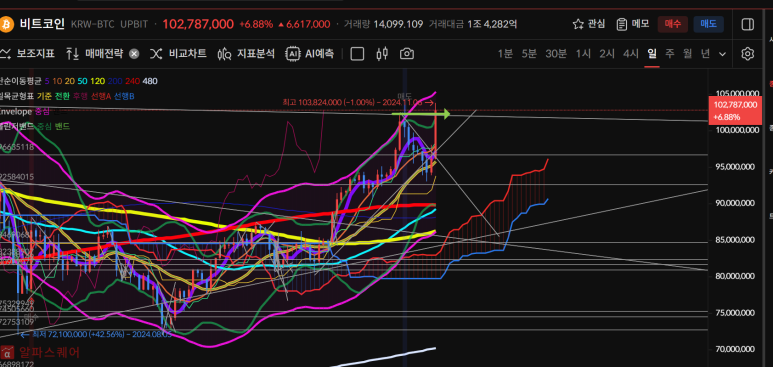Open the 메모 notes clipboard
This screenshot has width=773, height=367.
pyautogui.click(x=632, y=24)
